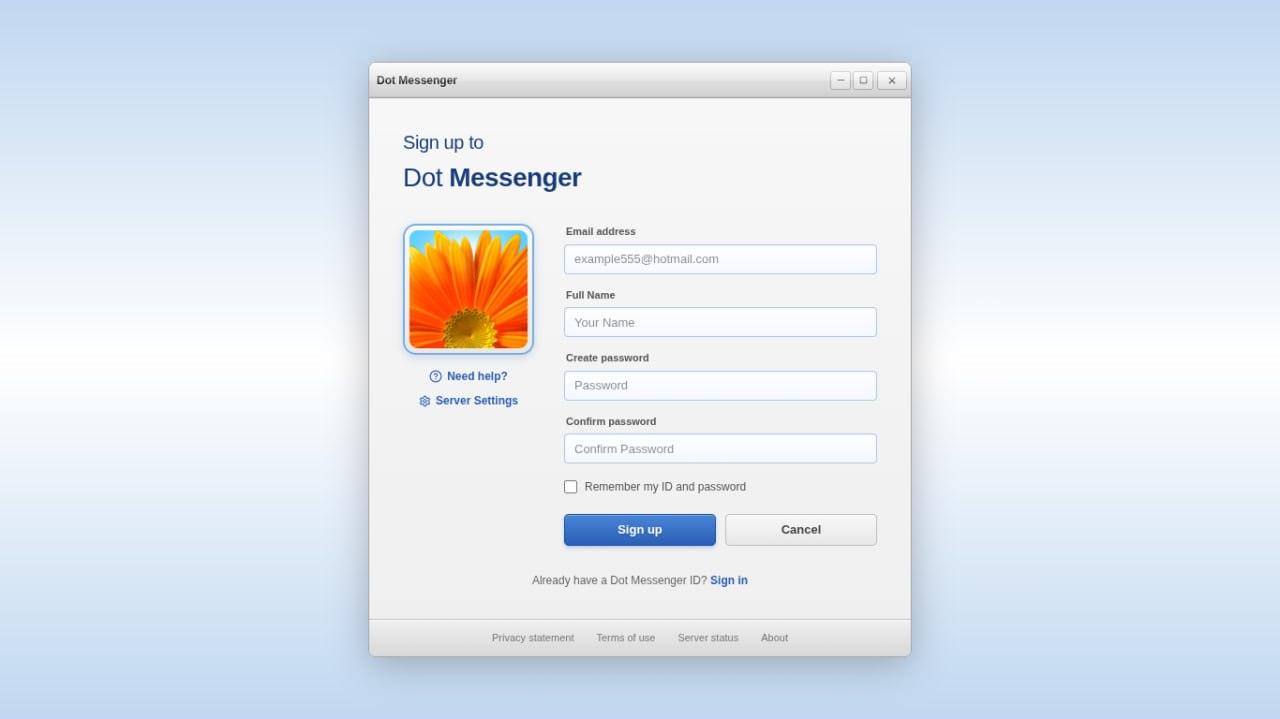Image resolution: width=1280 pixels, height=719 pixels.
Task: Check the Server status footer link
Action: [x=708, y=638]
